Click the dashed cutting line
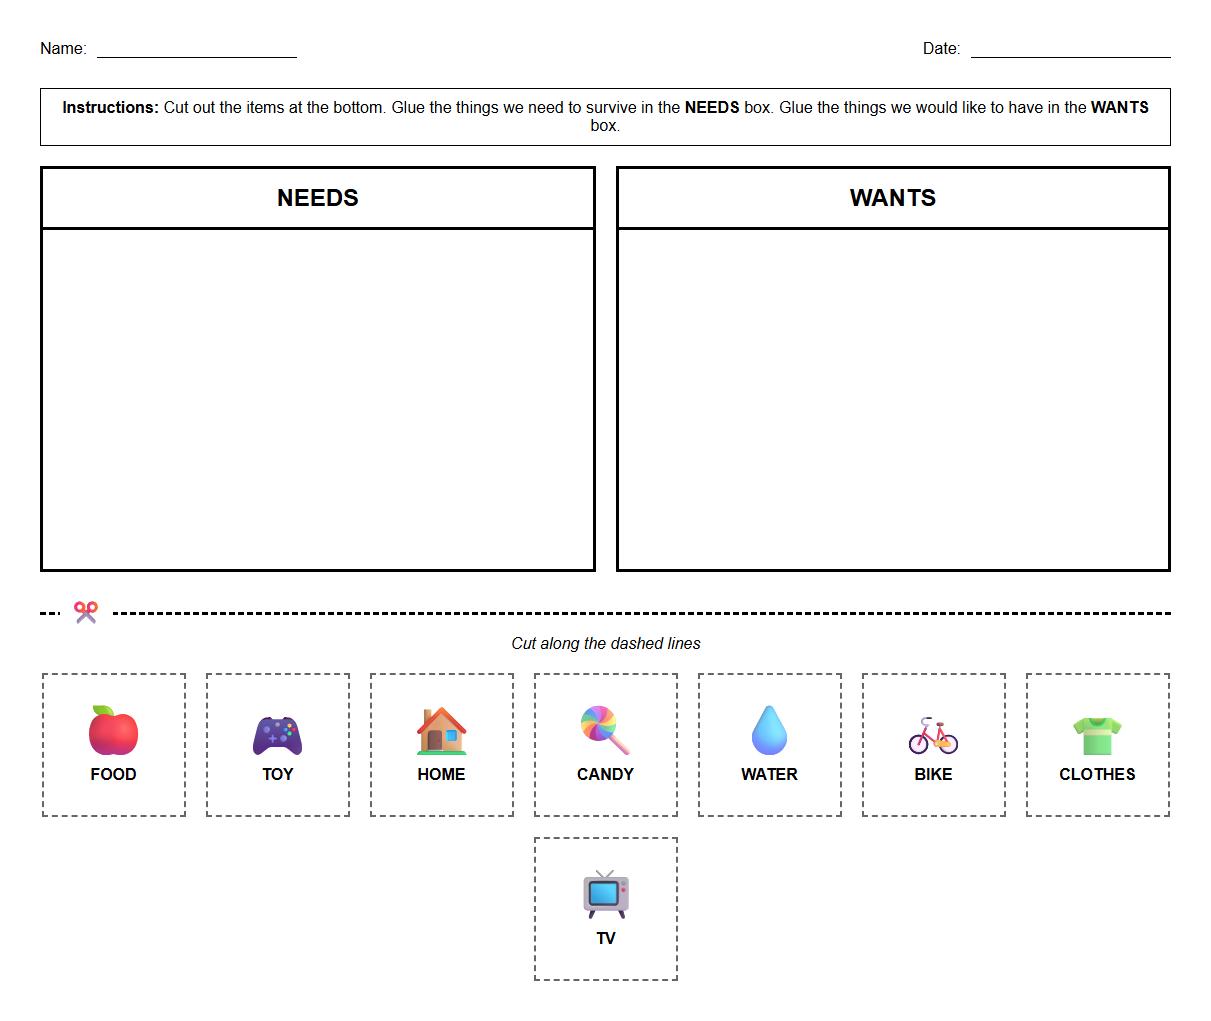Screen dimensions: 1211x1021 point(600,610)
